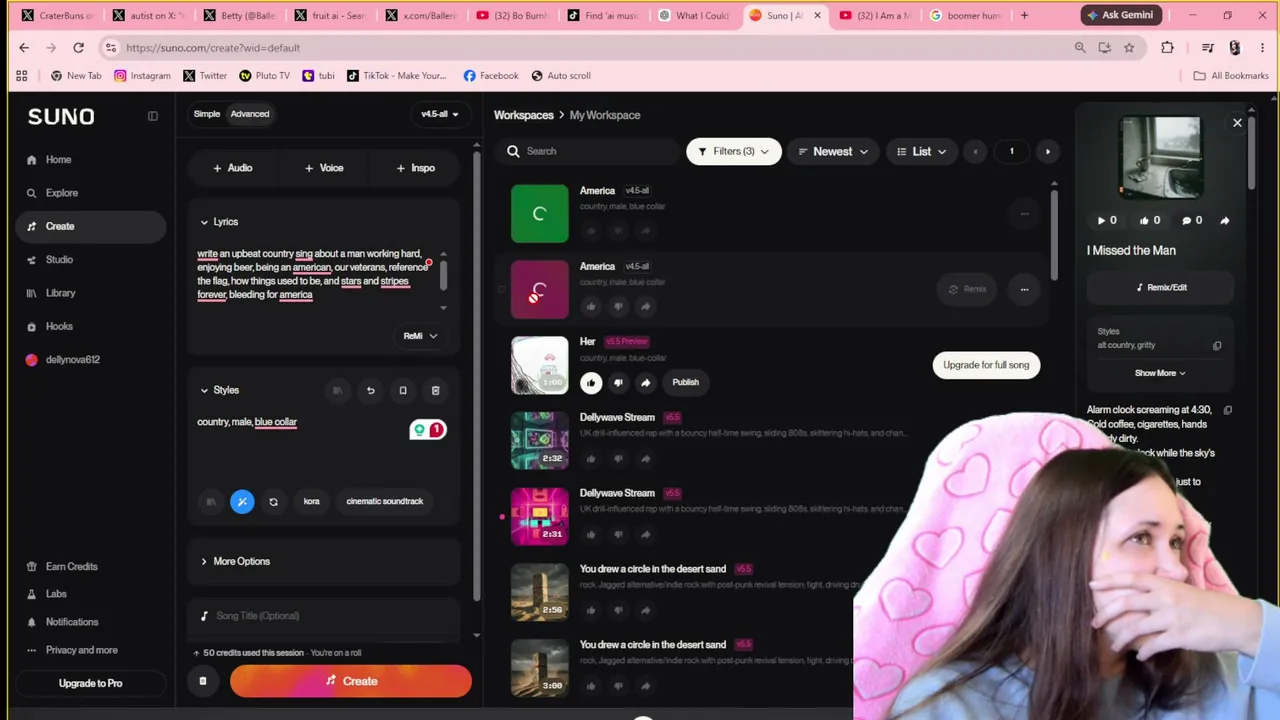Like the song 'Her'
1280x720 pixels.
click(591, 382)
